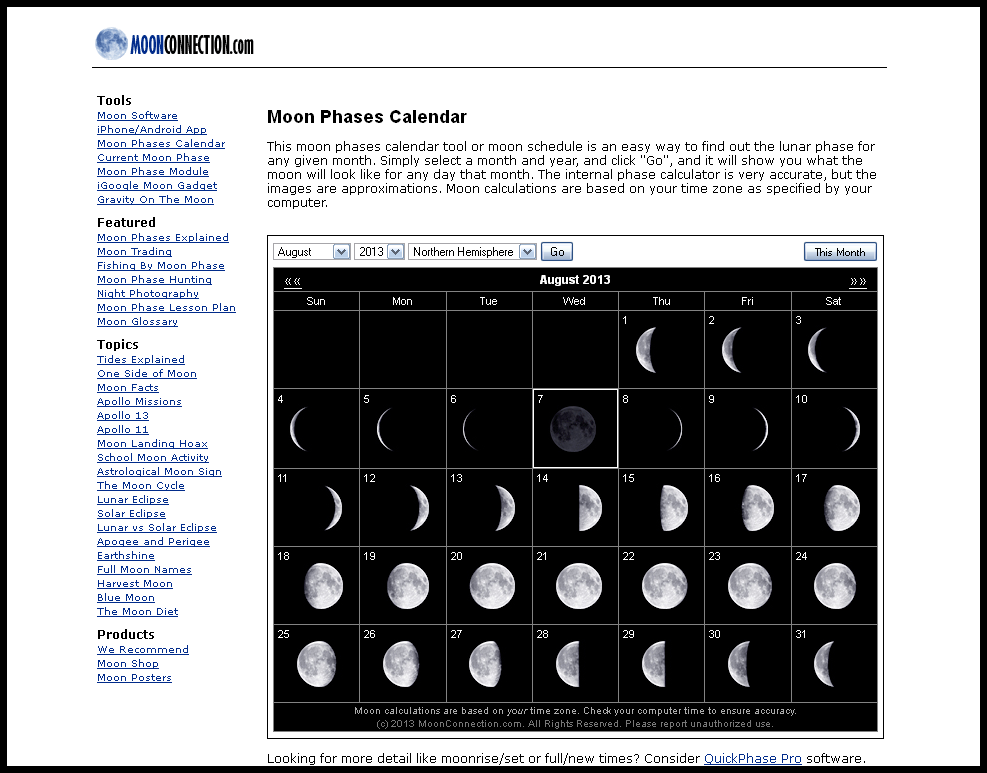The image size is (987, 773).
Task: Open the year dropdown showing 2013
Action: tap(379, 252)
